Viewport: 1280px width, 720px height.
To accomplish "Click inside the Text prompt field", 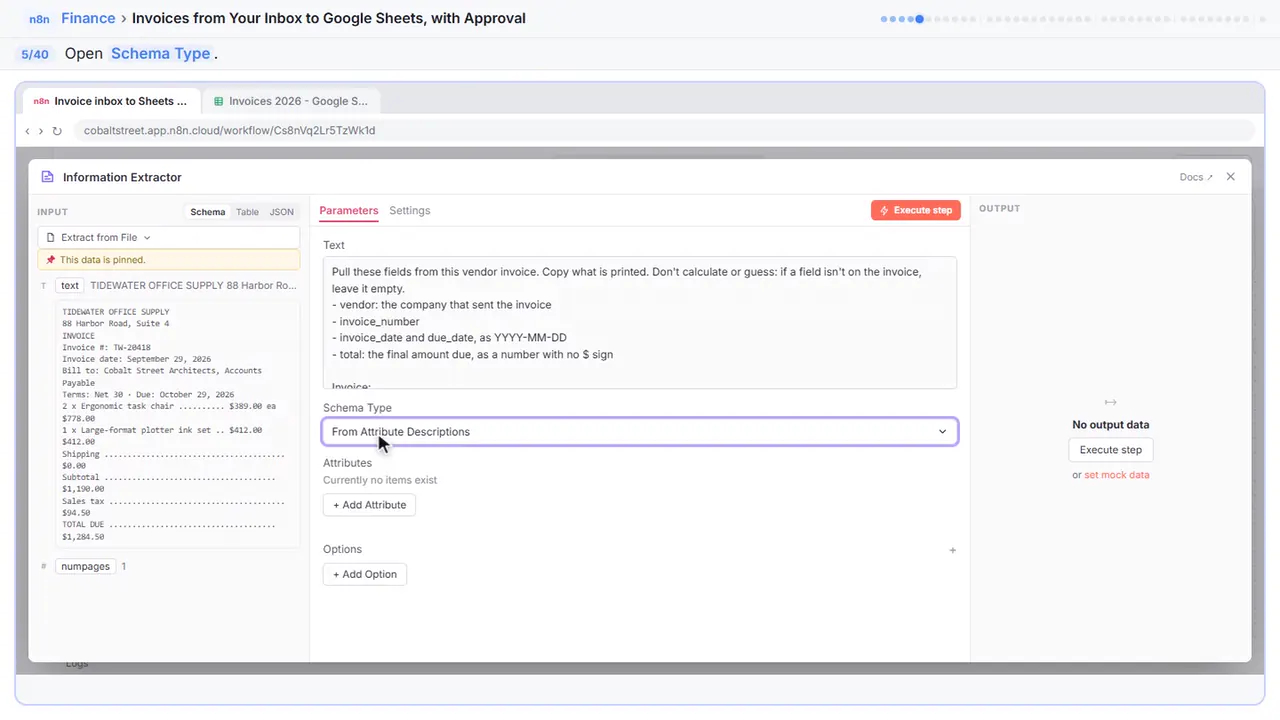I will click(640, 323).
